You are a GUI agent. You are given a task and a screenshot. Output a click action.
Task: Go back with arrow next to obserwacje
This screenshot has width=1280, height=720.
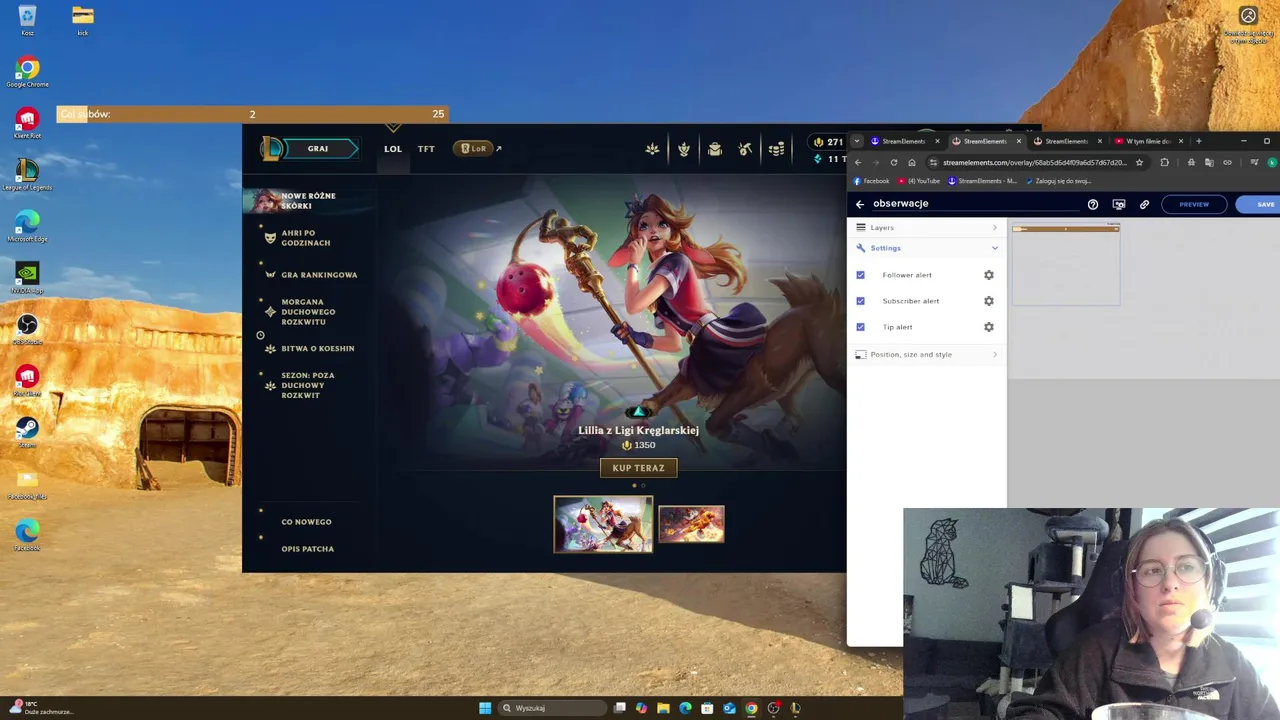coord(860,204)
